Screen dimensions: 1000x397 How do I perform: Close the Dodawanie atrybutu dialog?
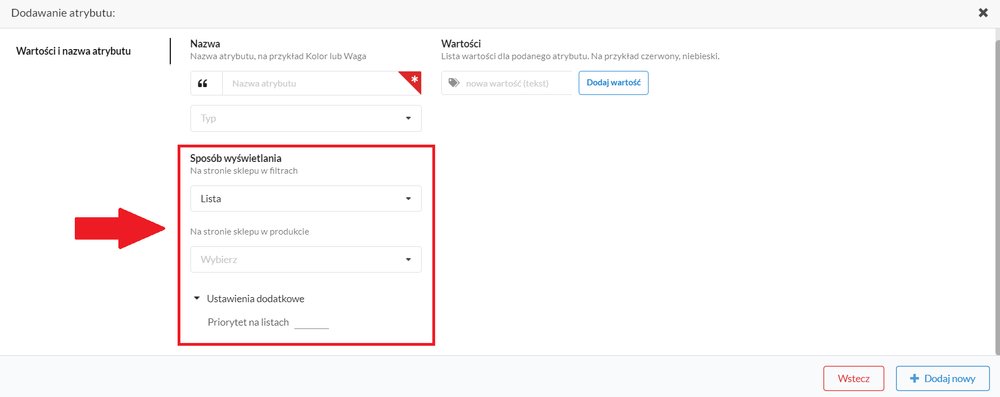pos(983,12)
